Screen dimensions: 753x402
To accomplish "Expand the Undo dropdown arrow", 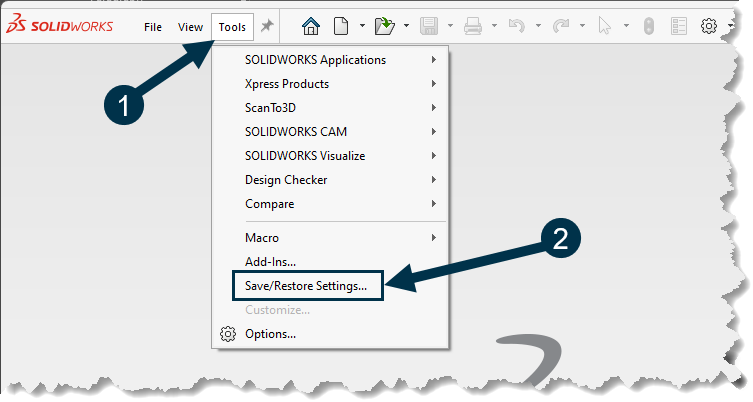I will point(538,26).
